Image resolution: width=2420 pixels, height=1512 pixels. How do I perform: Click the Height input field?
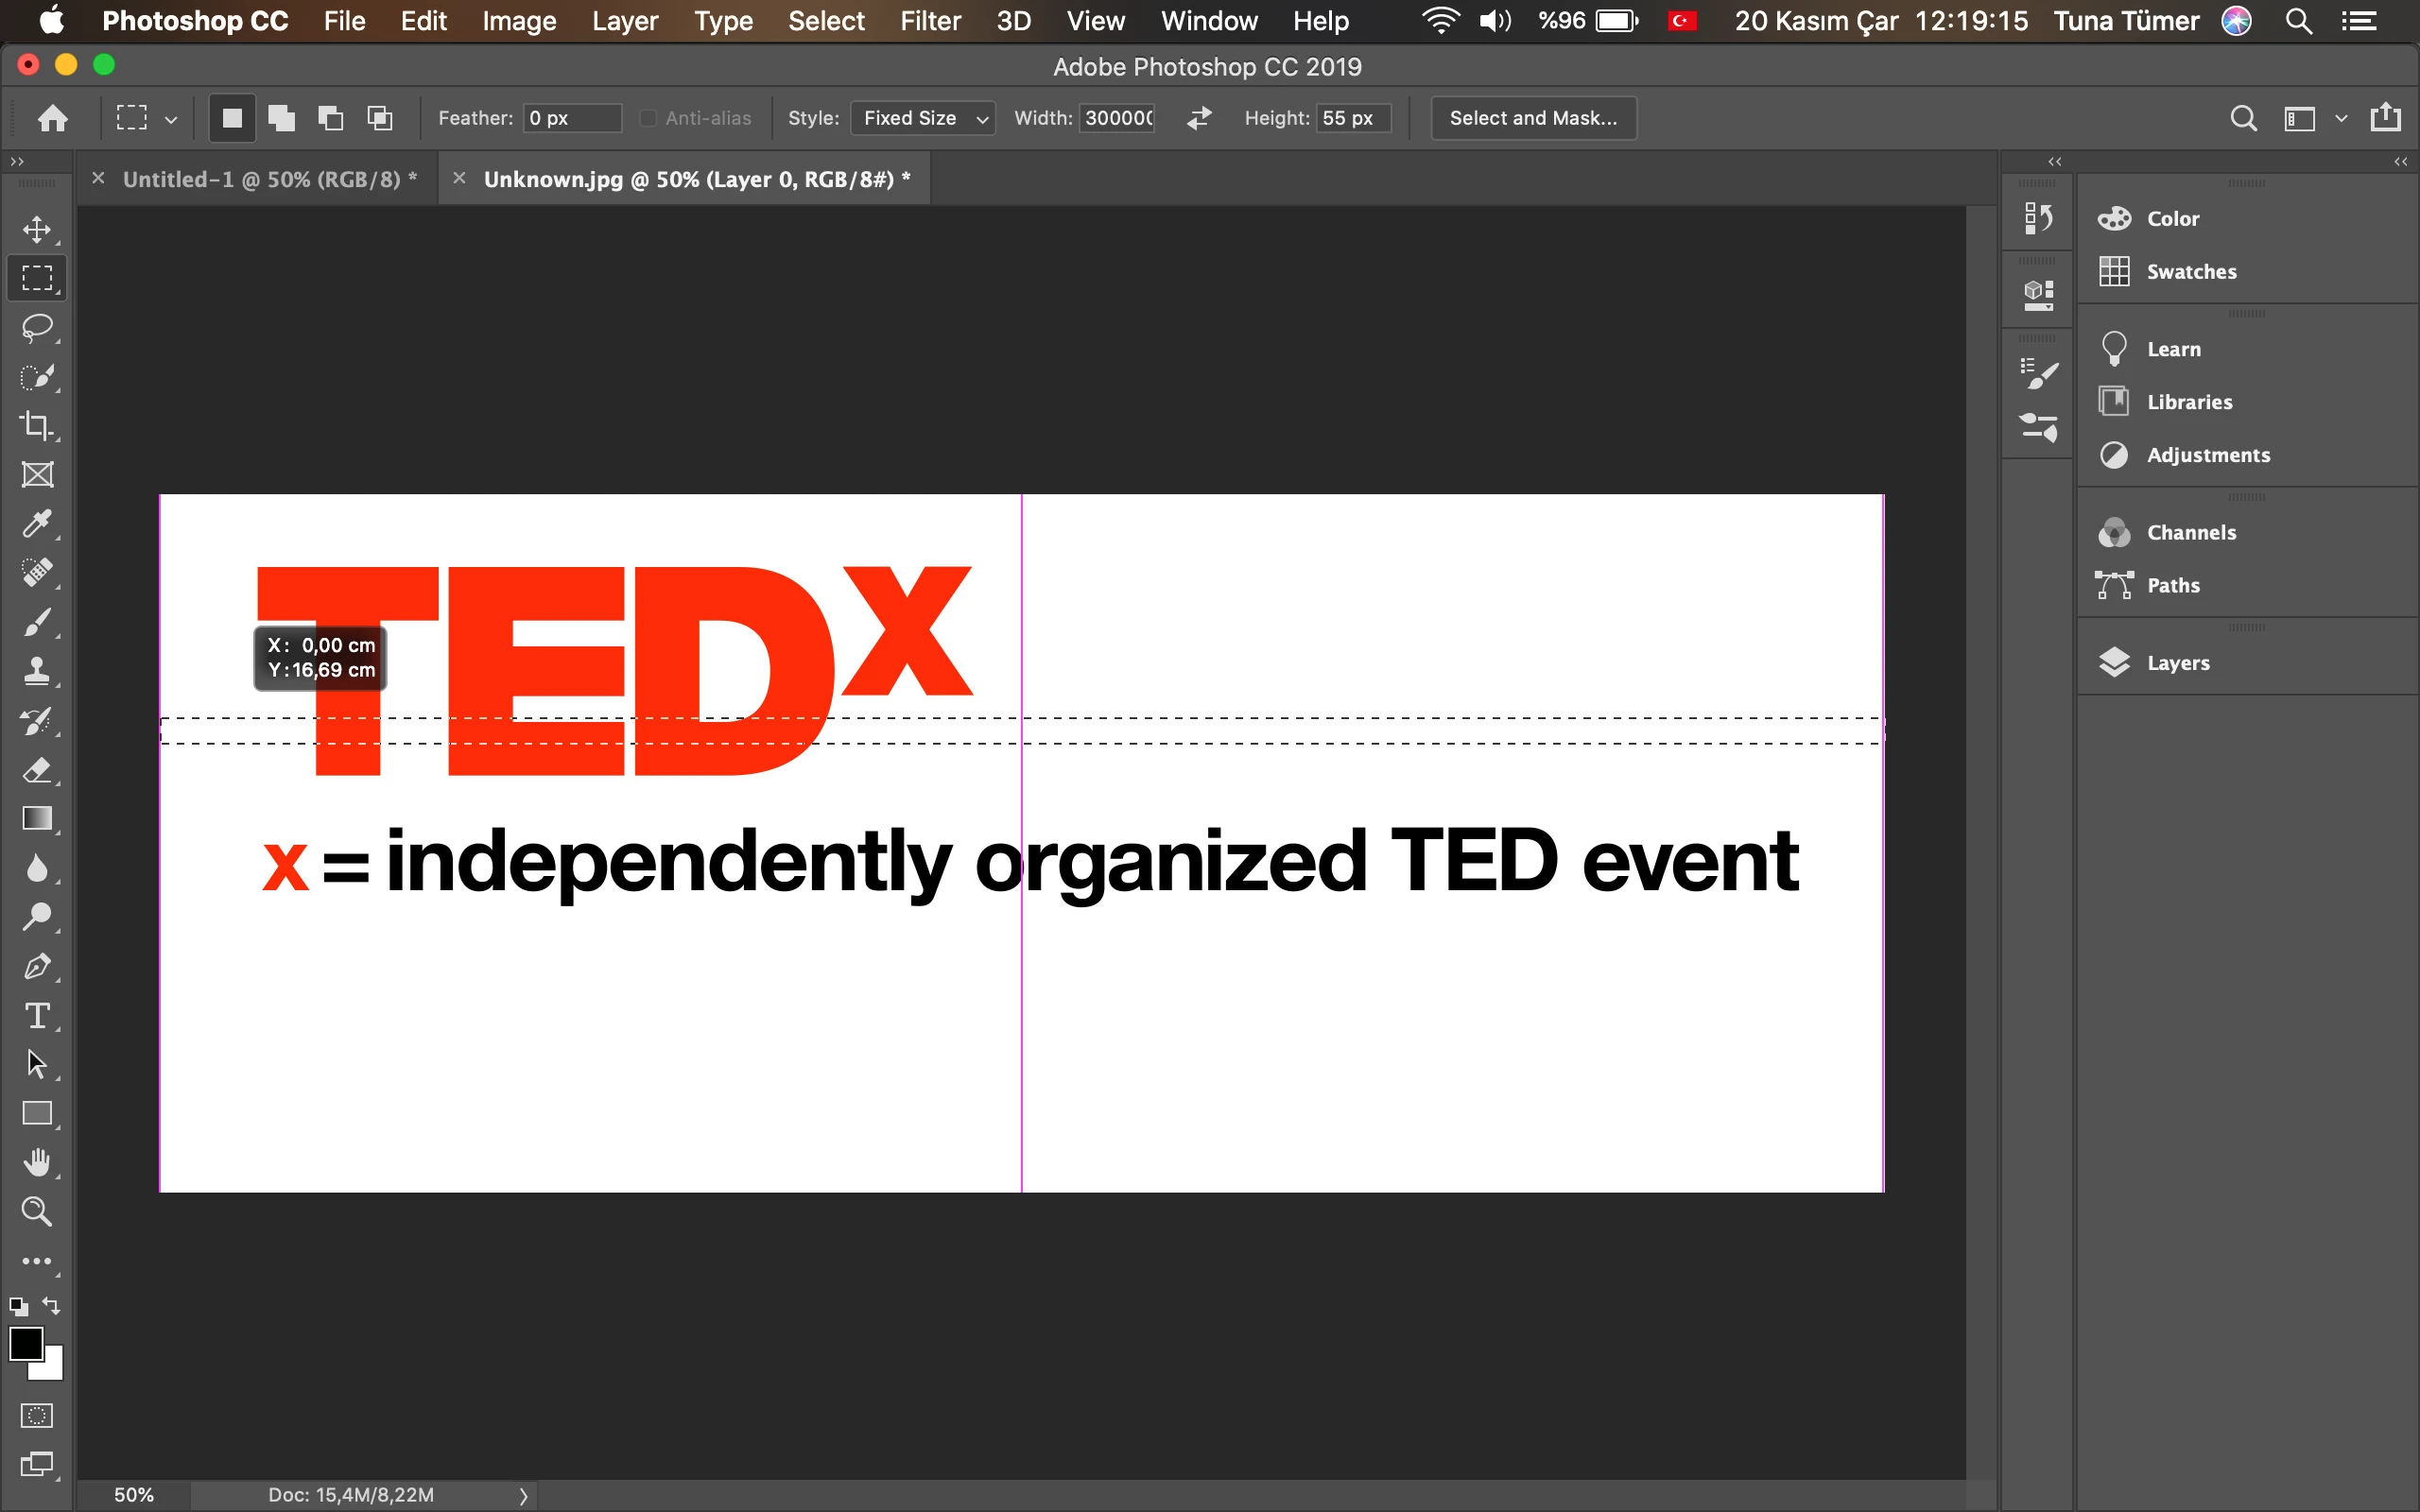(x=1352, y=118)
